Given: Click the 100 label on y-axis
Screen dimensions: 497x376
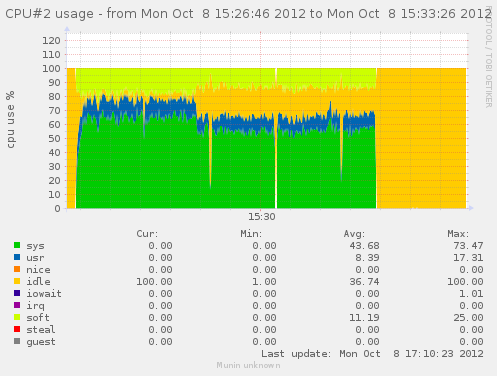Looking at the screenshot, I should point(51,69).
